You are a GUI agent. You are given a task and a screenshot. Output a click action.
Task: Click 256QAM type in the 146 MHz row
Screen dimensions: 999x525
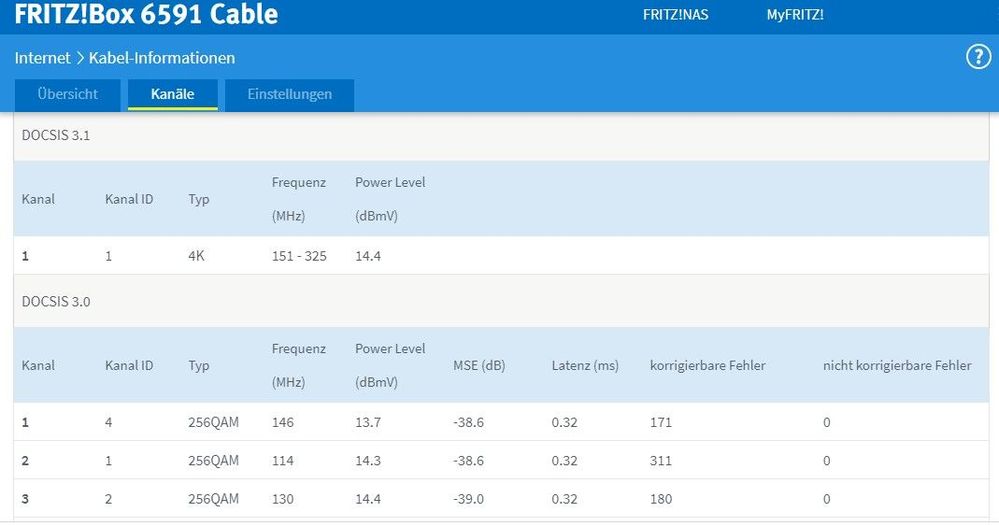(213, 422)
